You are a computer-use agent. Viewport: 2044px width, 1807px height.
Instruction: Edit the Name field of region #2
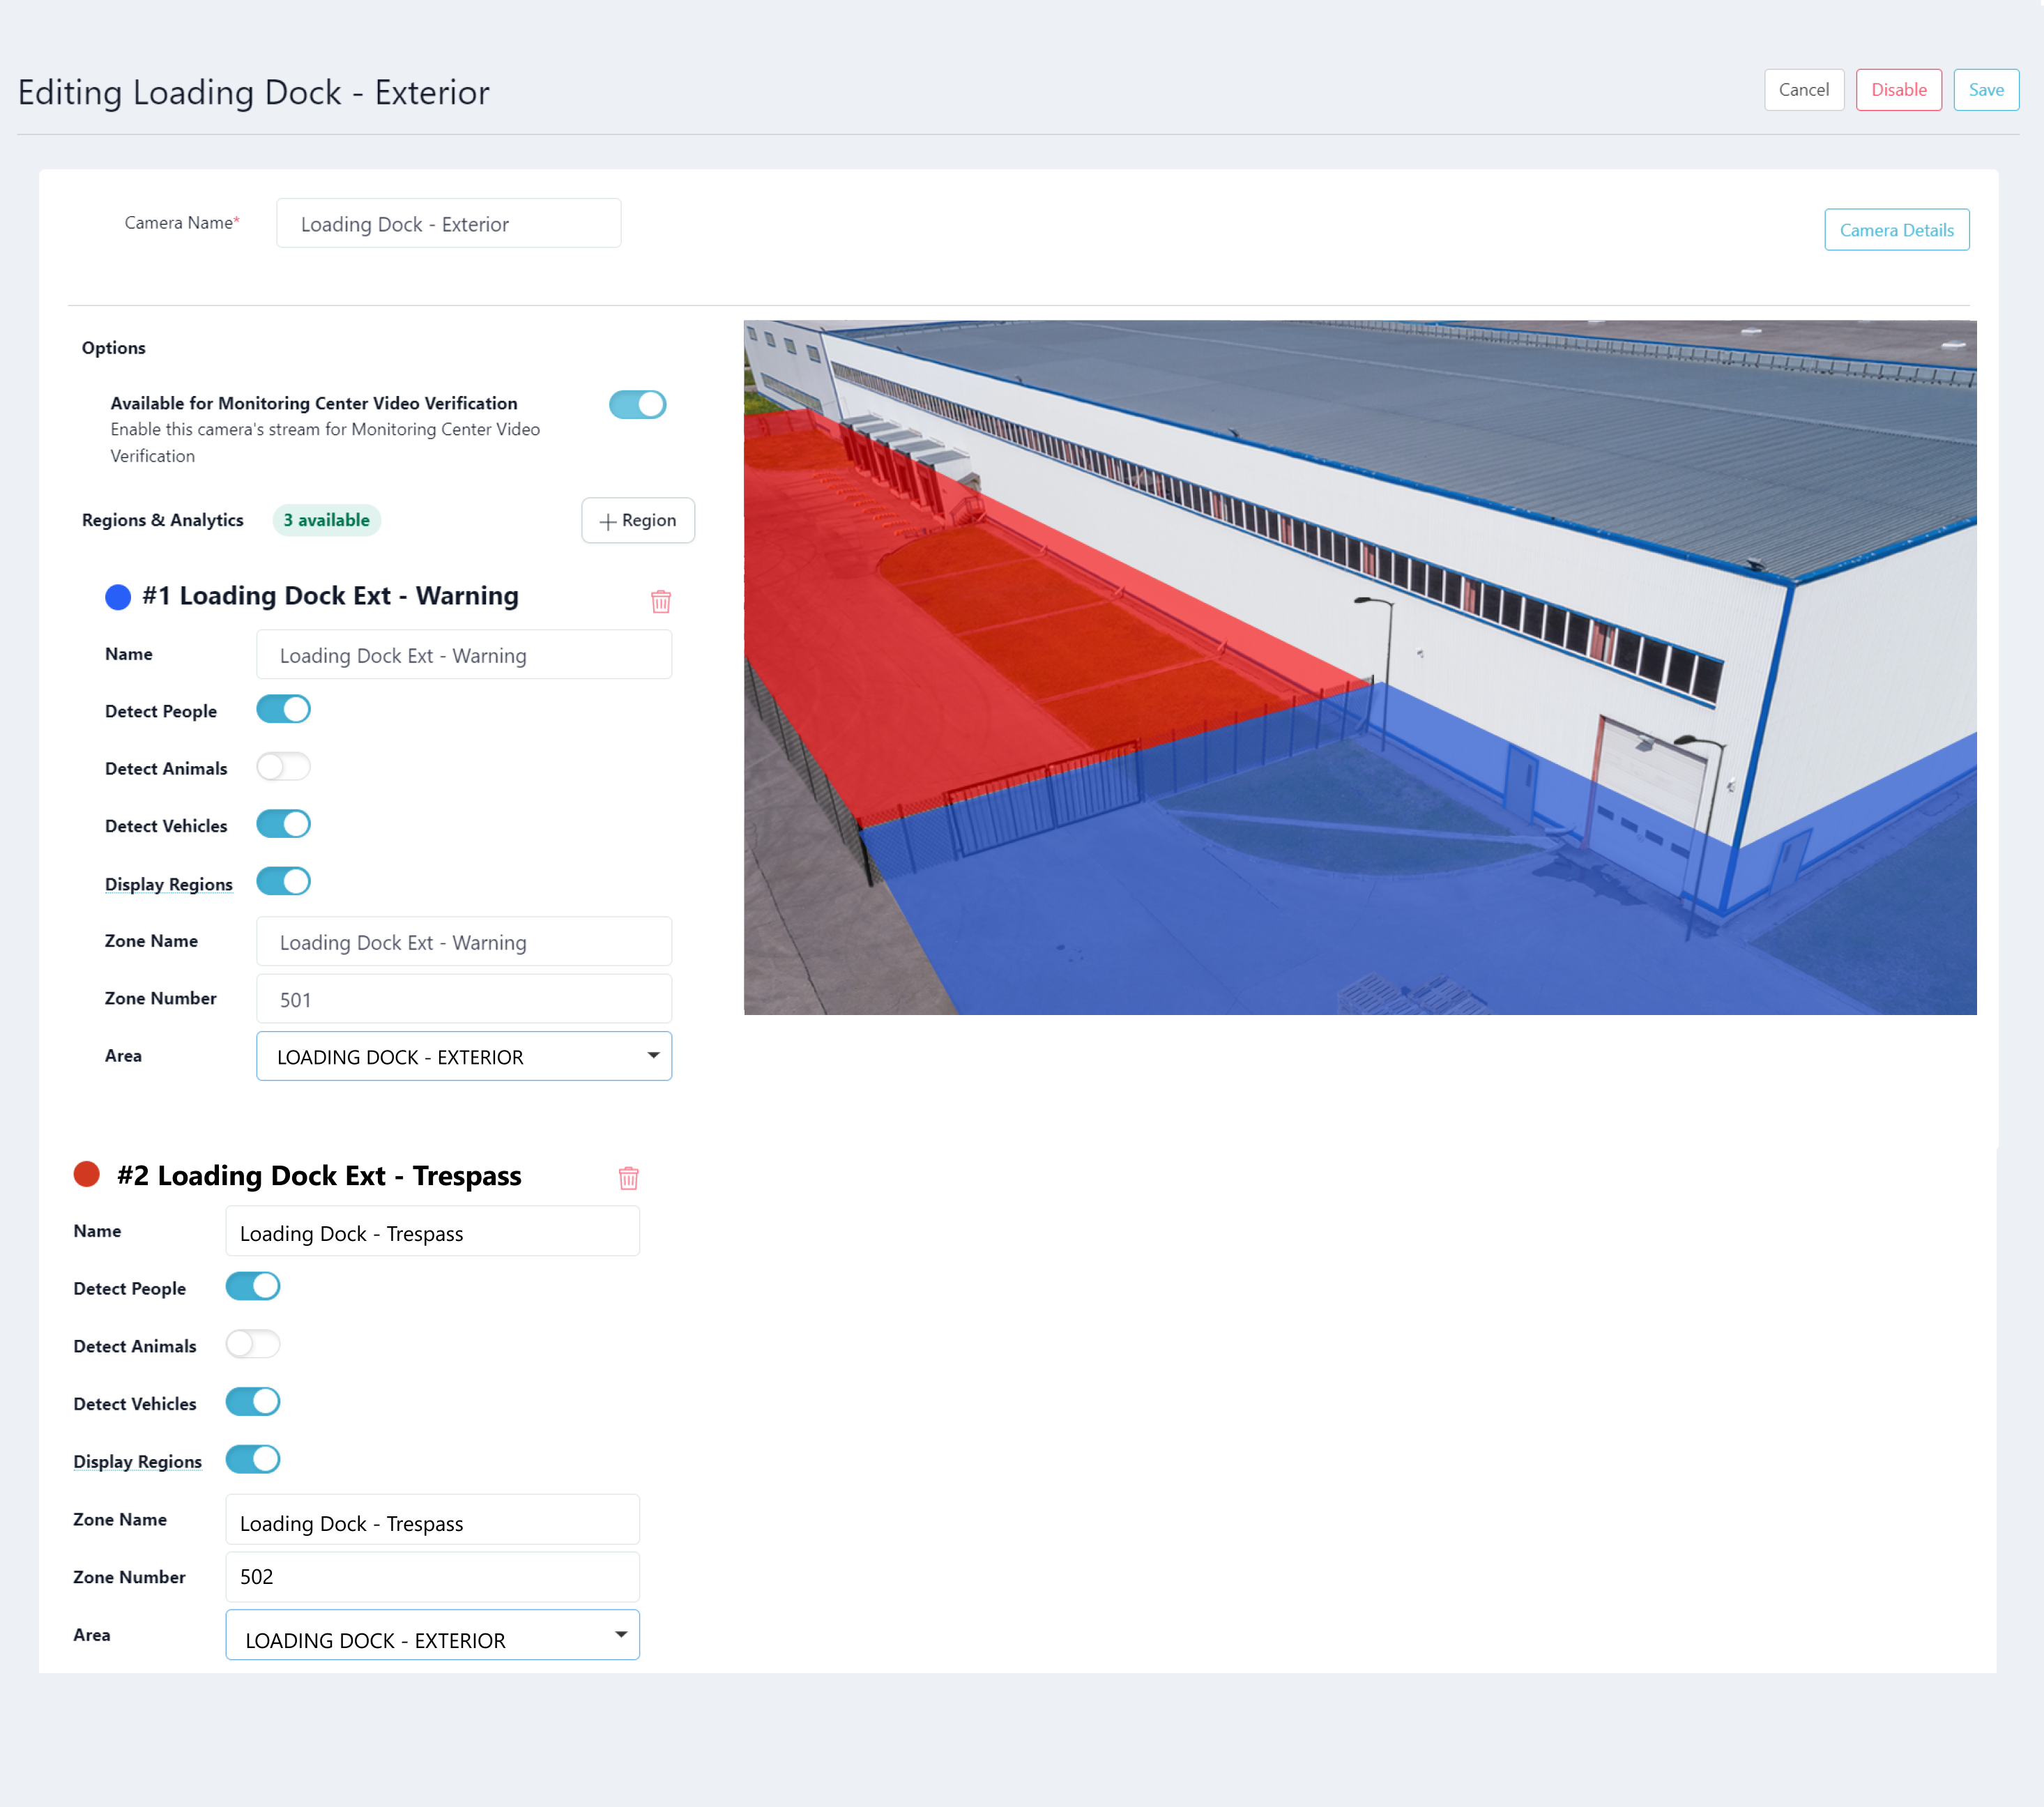[432, 1232]
